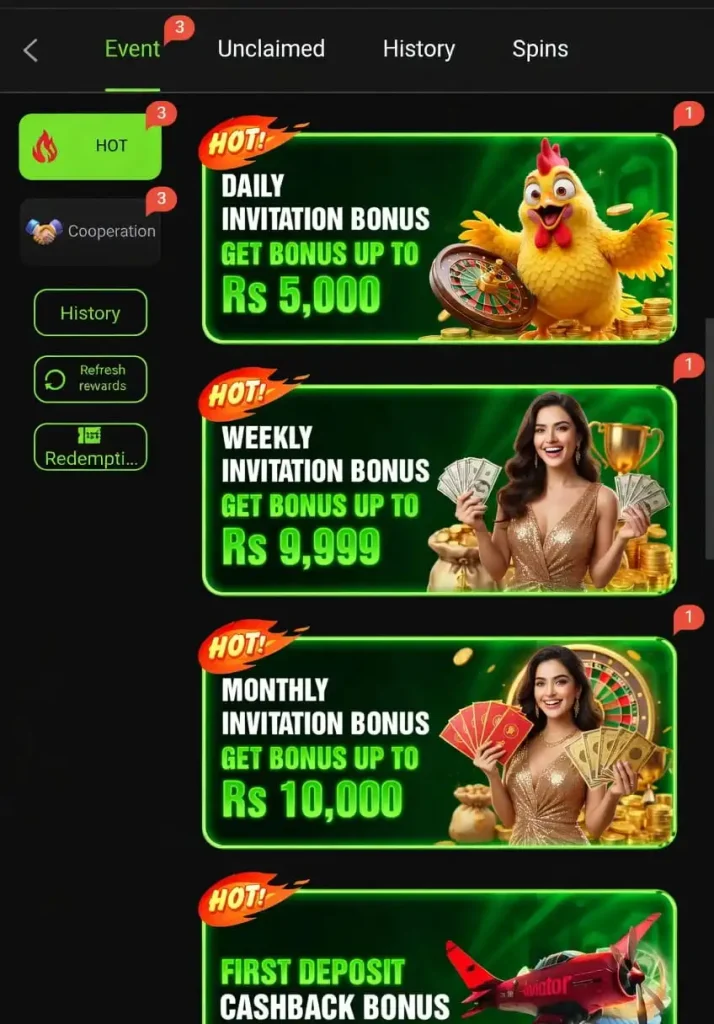Click the Redemption ticket icon

[x=89, y=434]
